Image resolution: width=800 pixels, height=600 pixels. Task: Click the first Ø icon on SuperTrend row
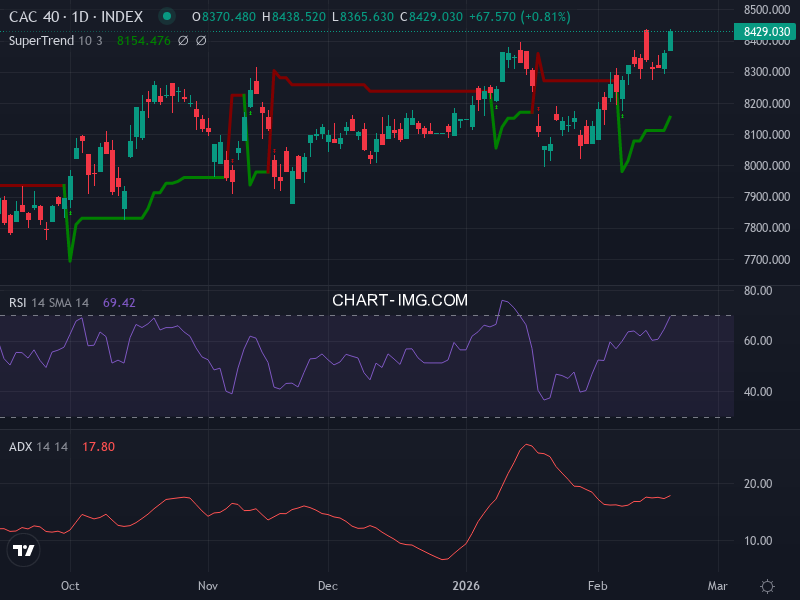[x=184, y=39]
